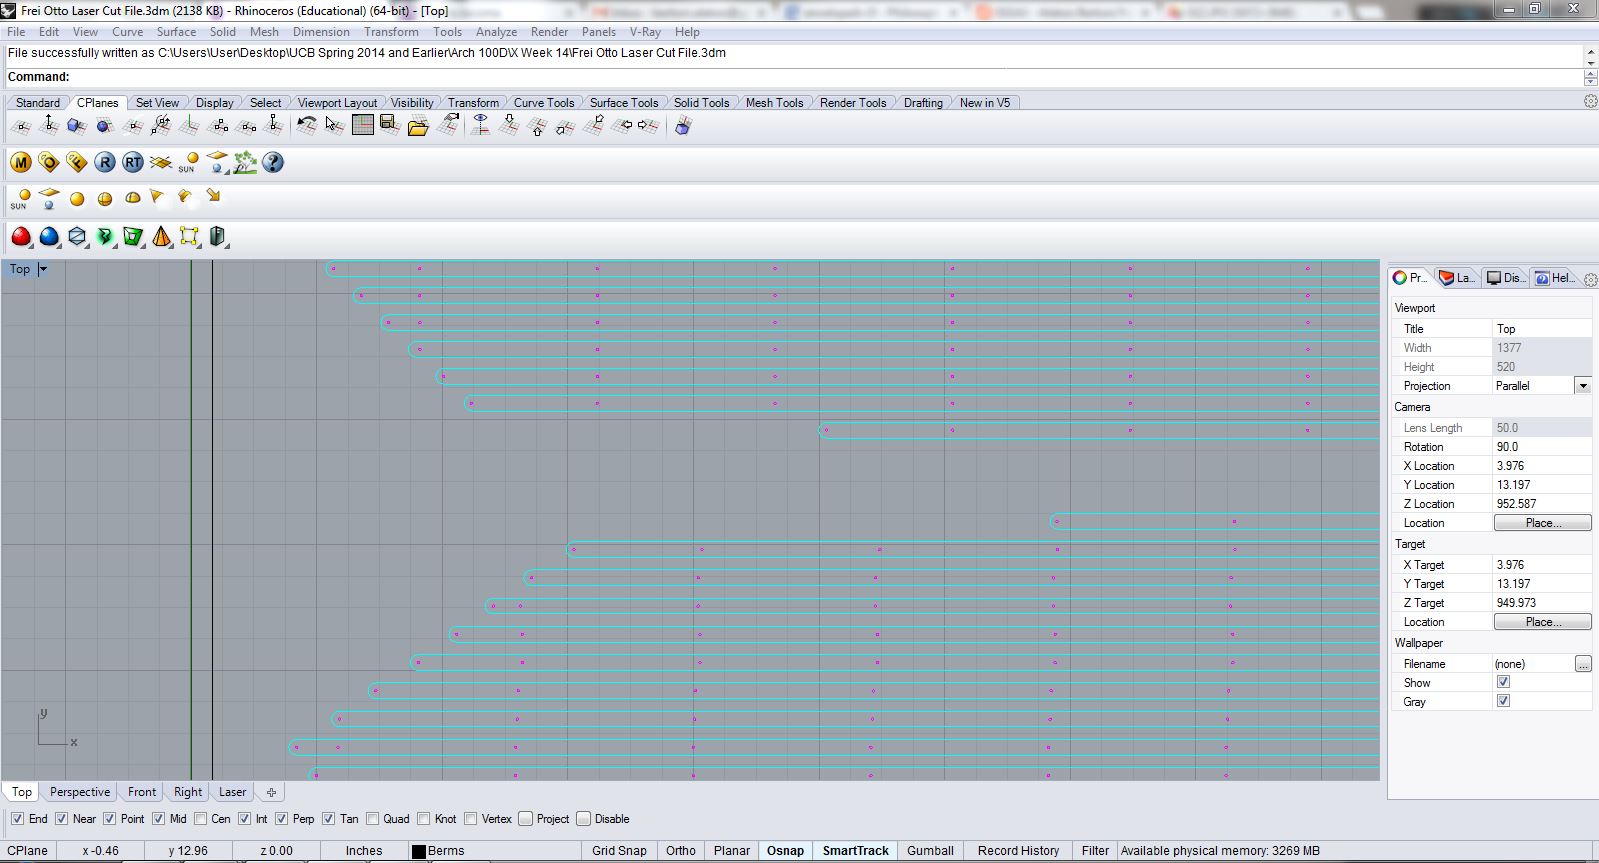Toggle the Near osnap checkbox
The image size is (1599, 863).
(62, 819)
